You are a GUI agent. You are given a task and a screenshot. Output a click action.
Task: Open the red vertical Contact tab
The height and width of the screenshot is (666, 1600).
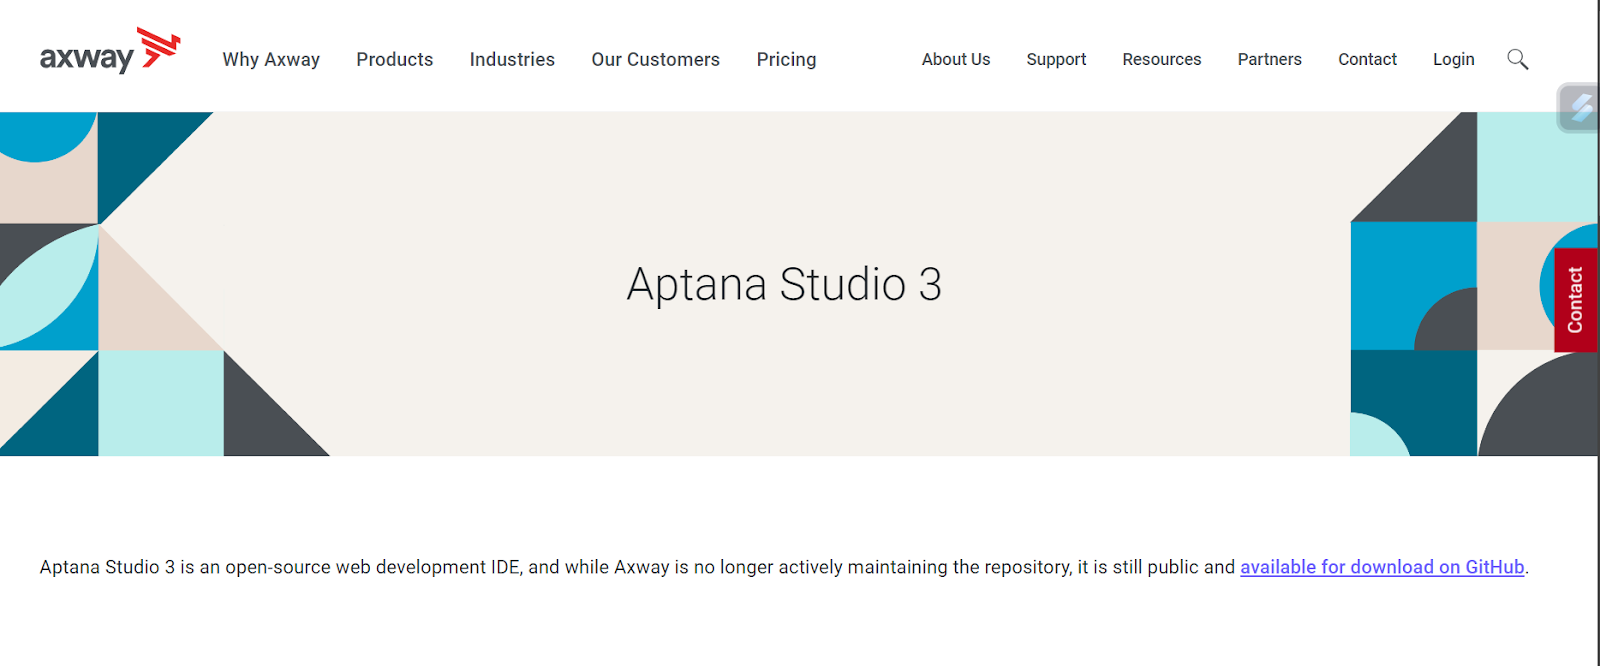(1575, 300)
